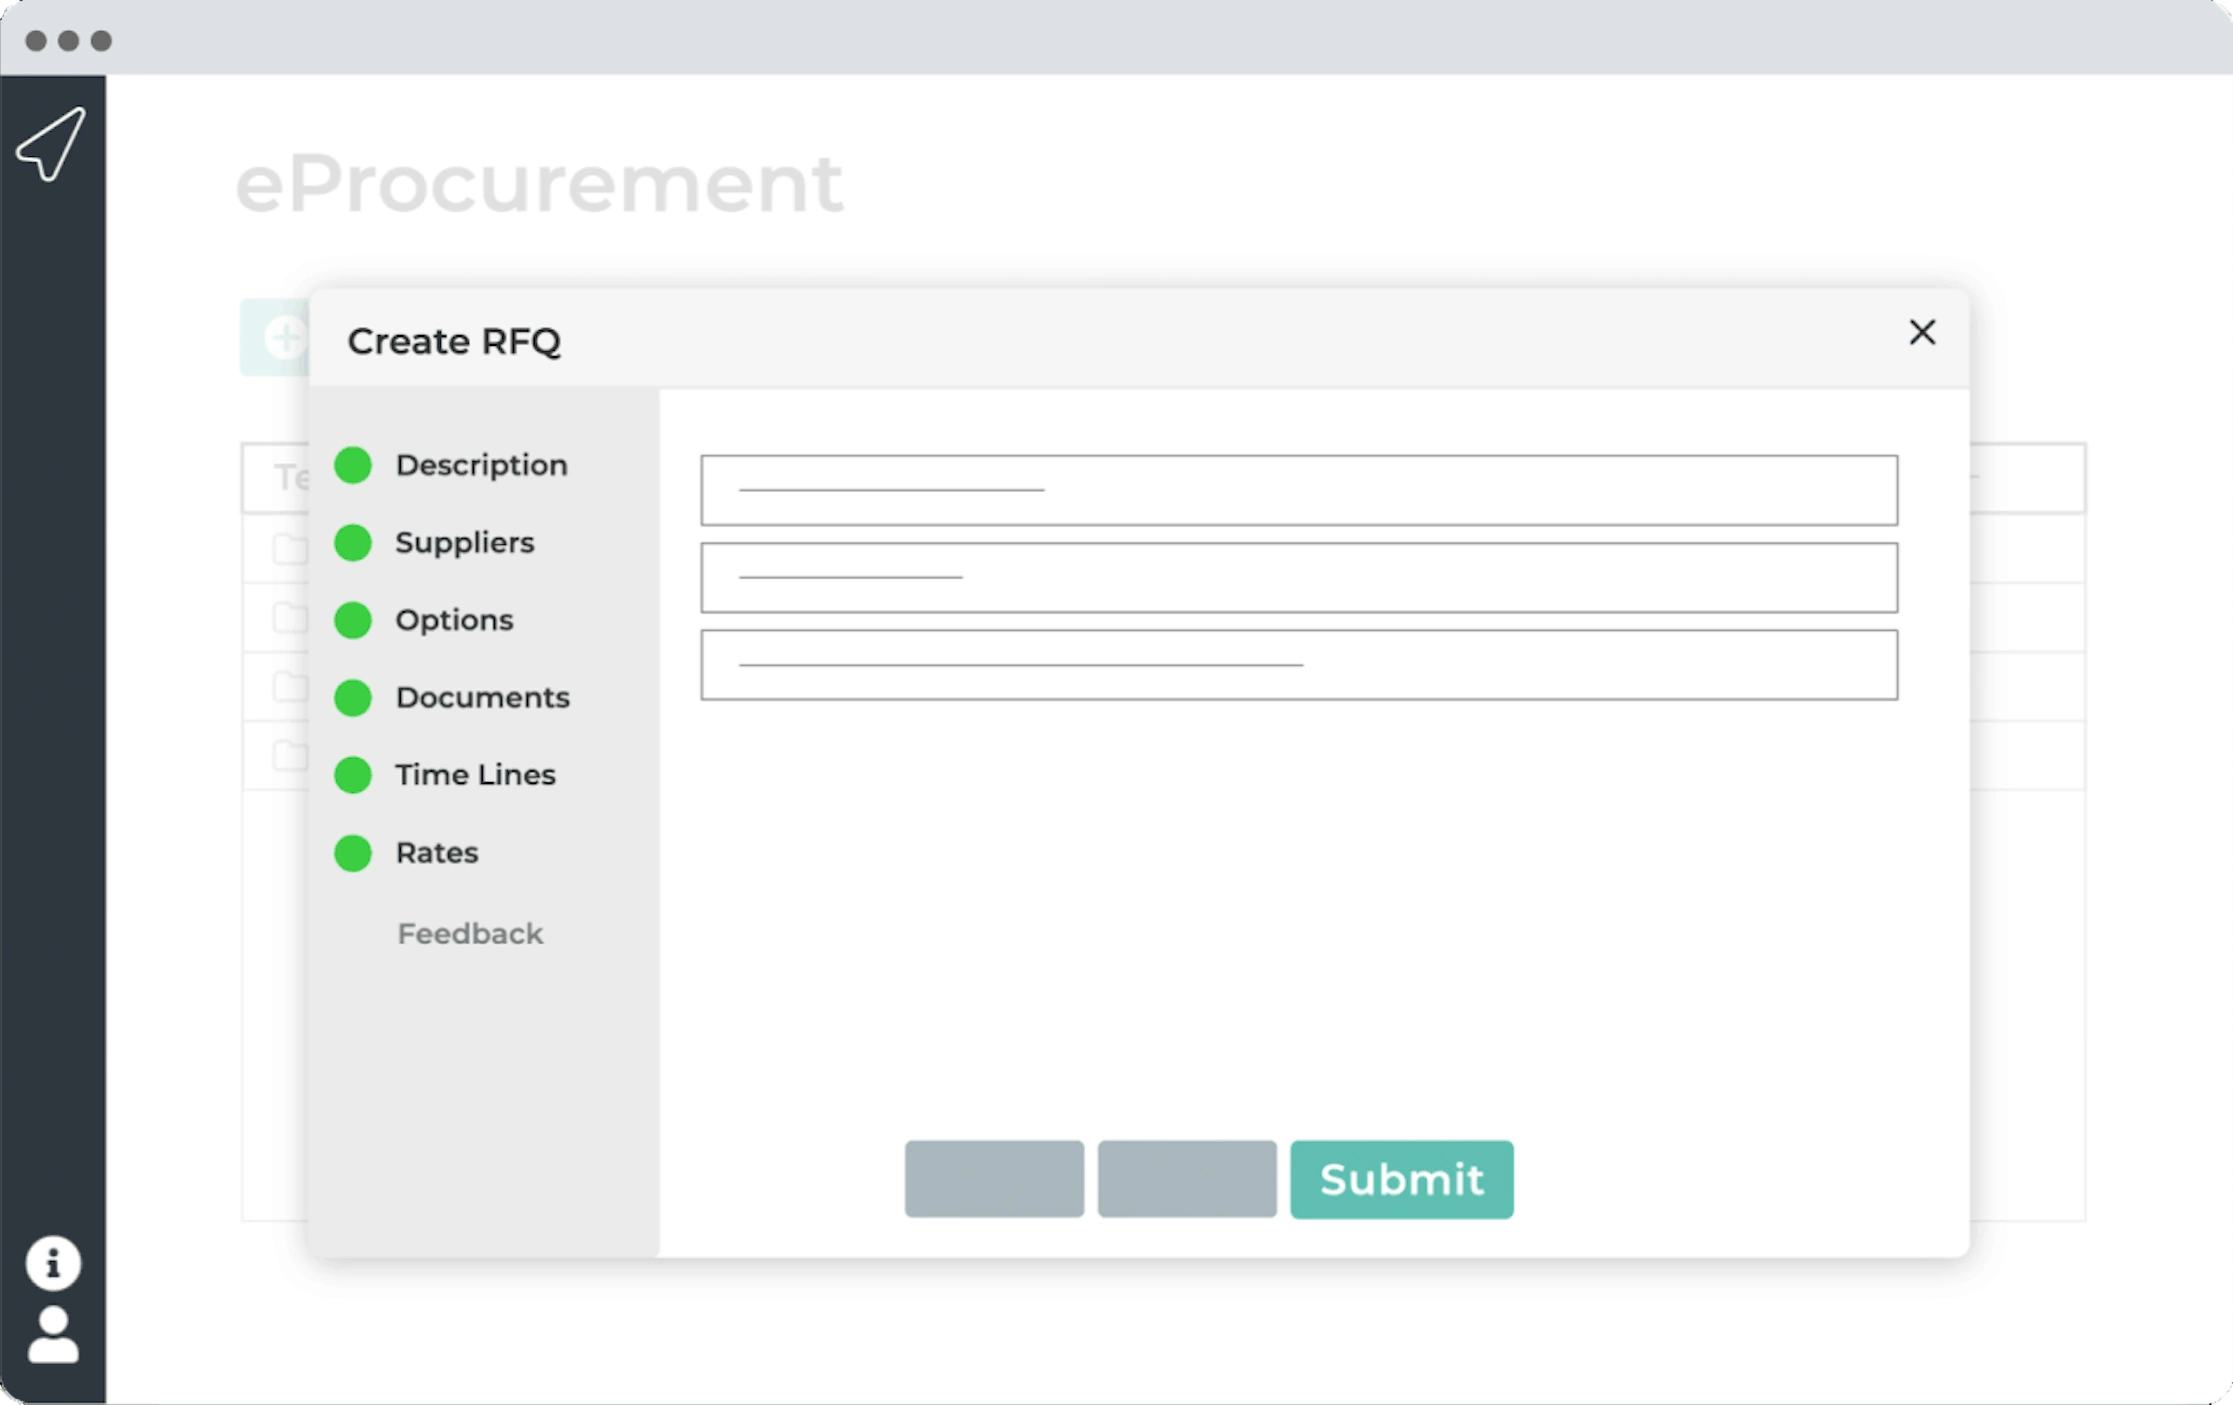Go to the Description step
The height and width of the screenshot is (1405, 2233).
coord(481,465)
